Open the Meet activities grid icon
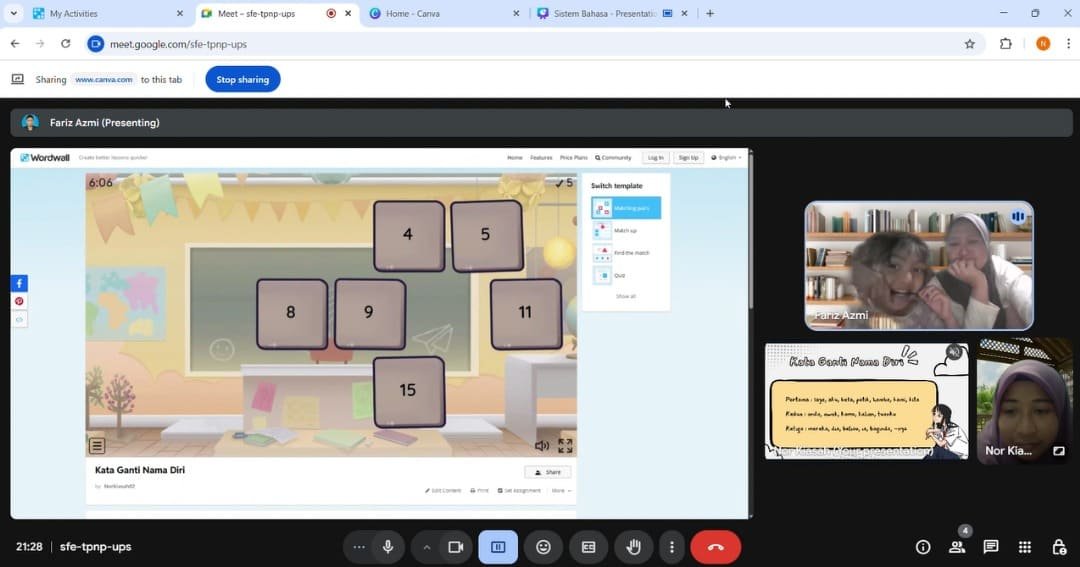This screenshot has height=567, width=1080. pos(1025,547)
